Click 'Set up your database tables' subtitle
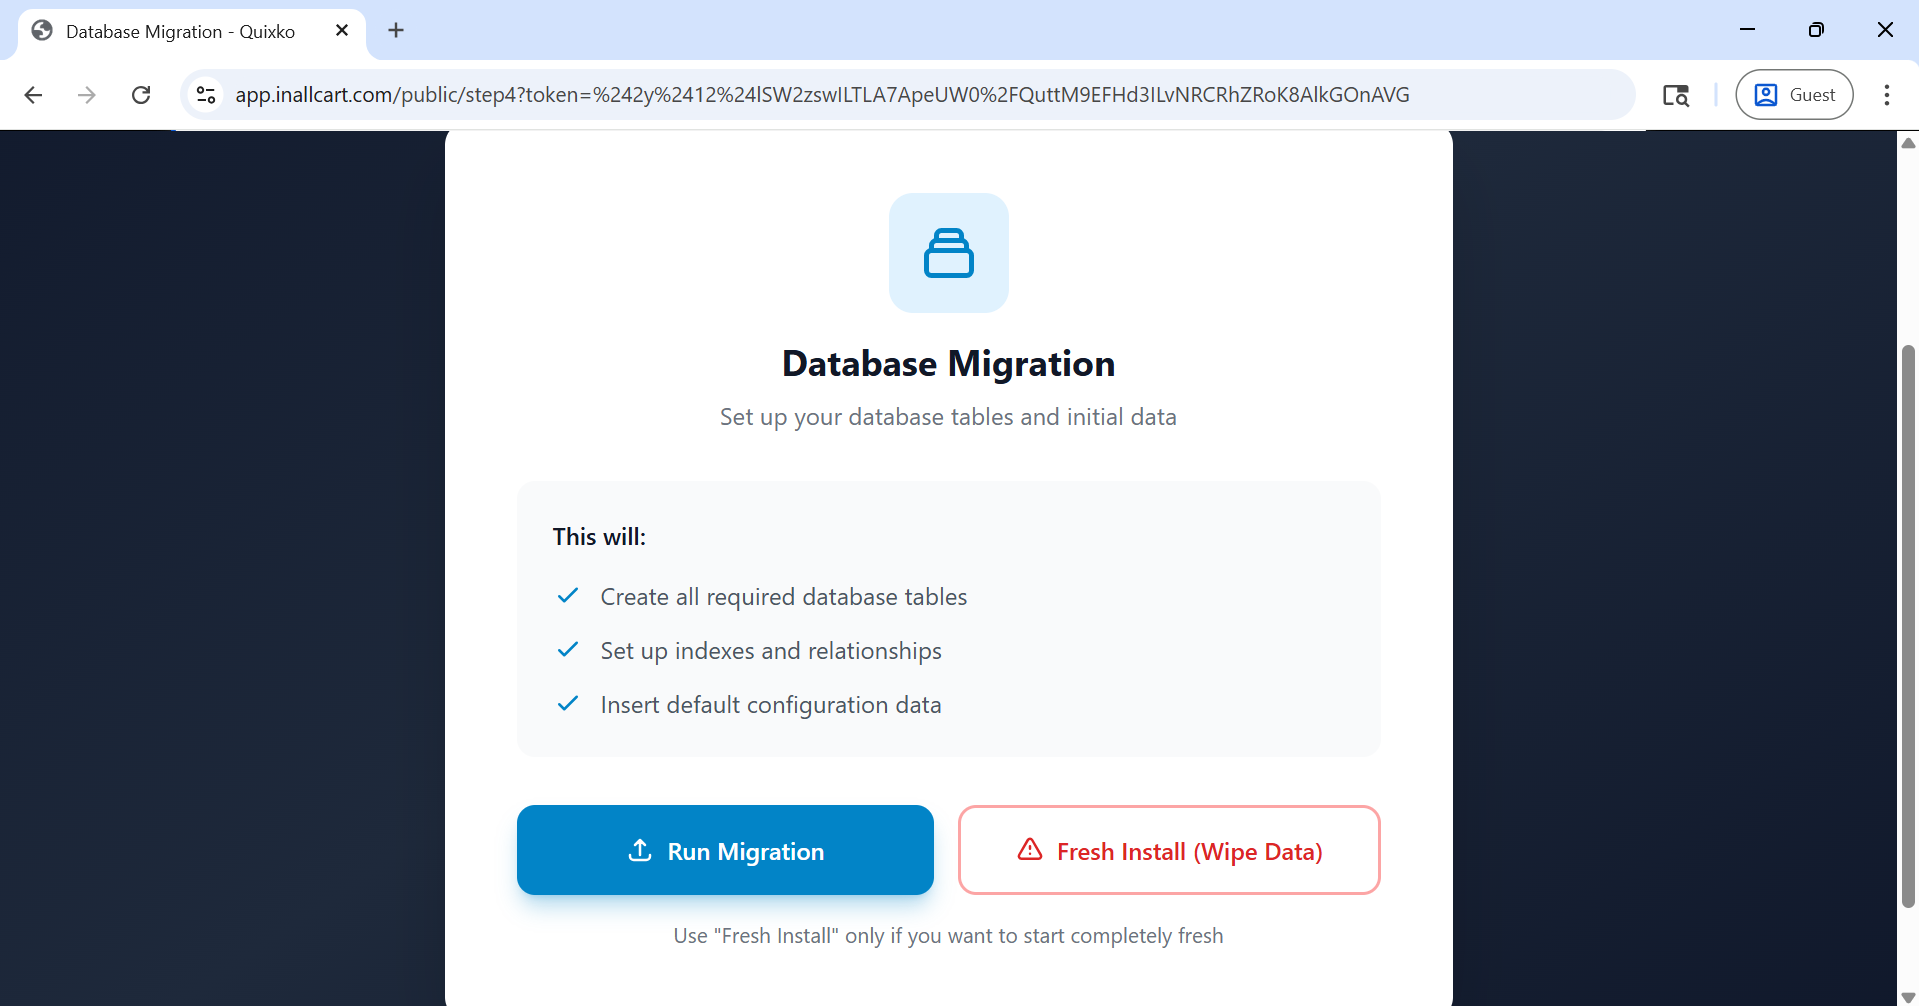1919x1006 pixels. coord(948,417)
